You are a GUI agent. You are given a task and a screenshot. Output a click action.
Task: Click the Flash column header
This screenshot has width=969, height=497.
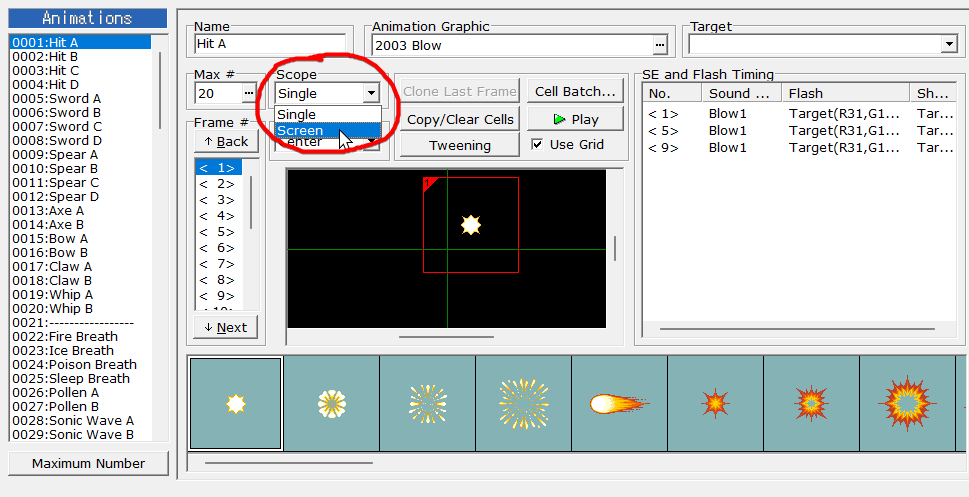[846, 93]
